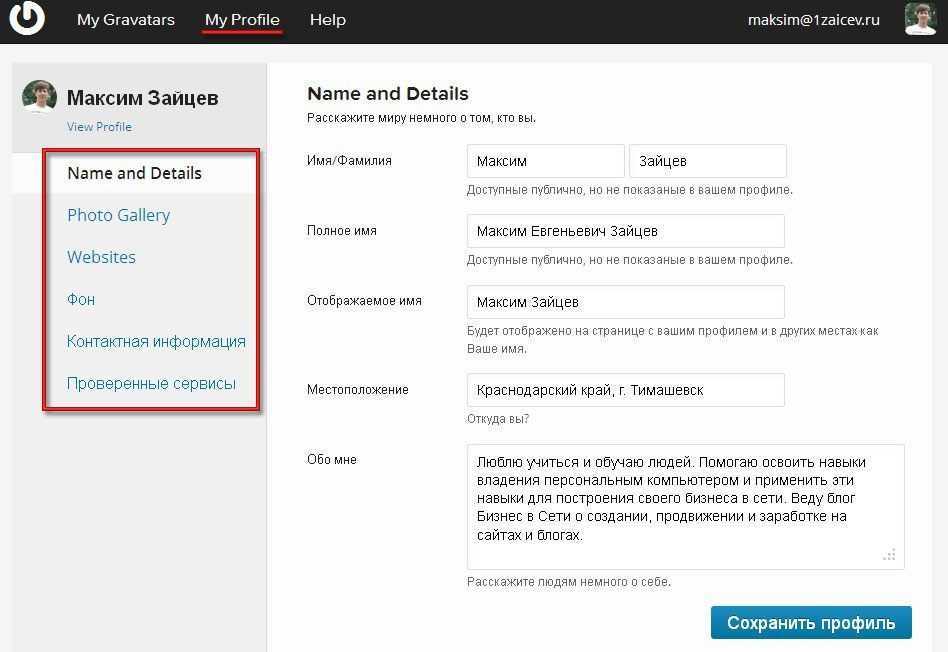This screenshot has height=652, width=948.
Task: Open the My Profile tab
Action: pyautogui.click(x=242, y=20)
